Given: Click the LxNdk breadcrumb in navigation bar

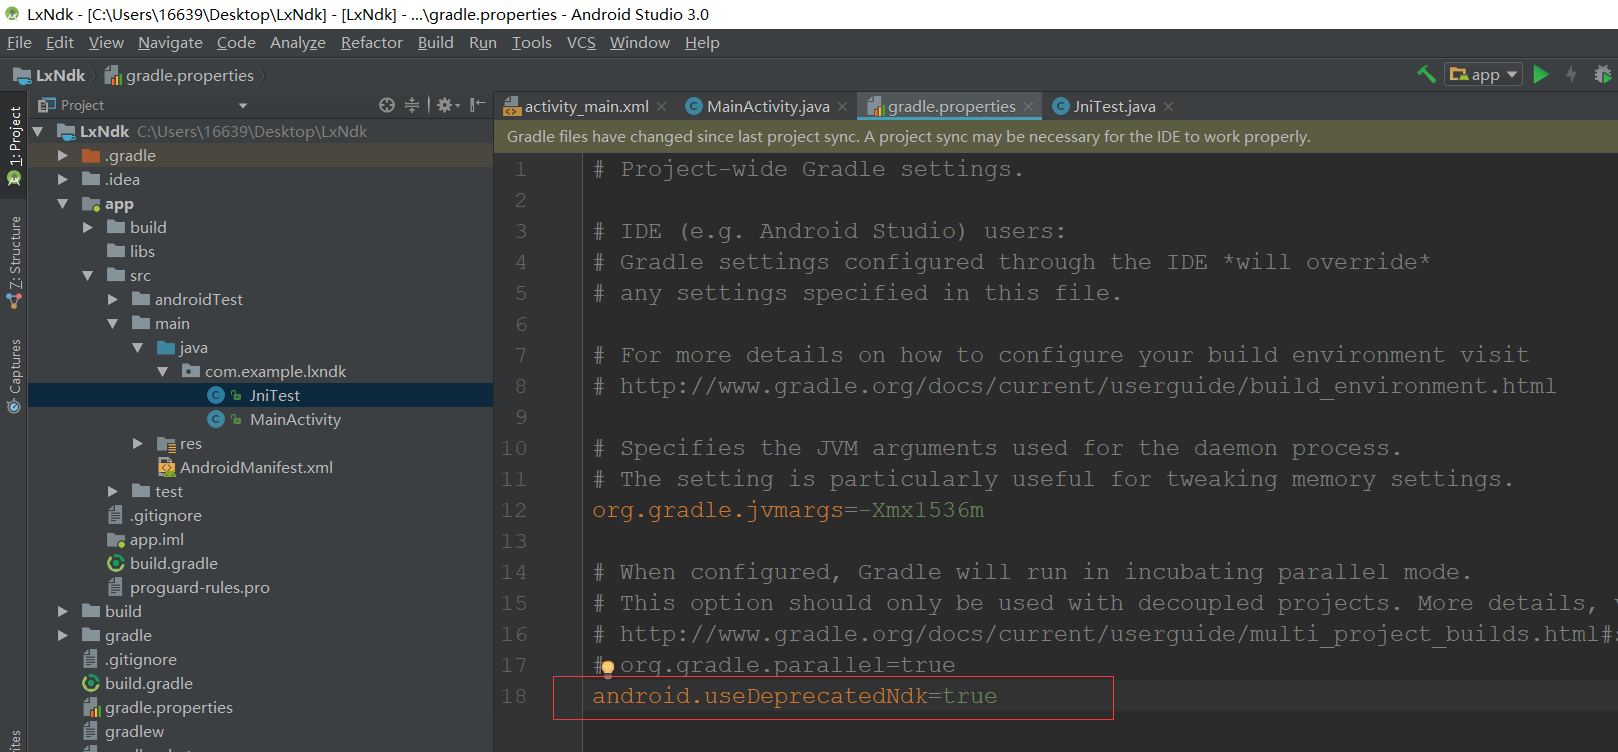Looking at the screenshot, I should [49, 75].
